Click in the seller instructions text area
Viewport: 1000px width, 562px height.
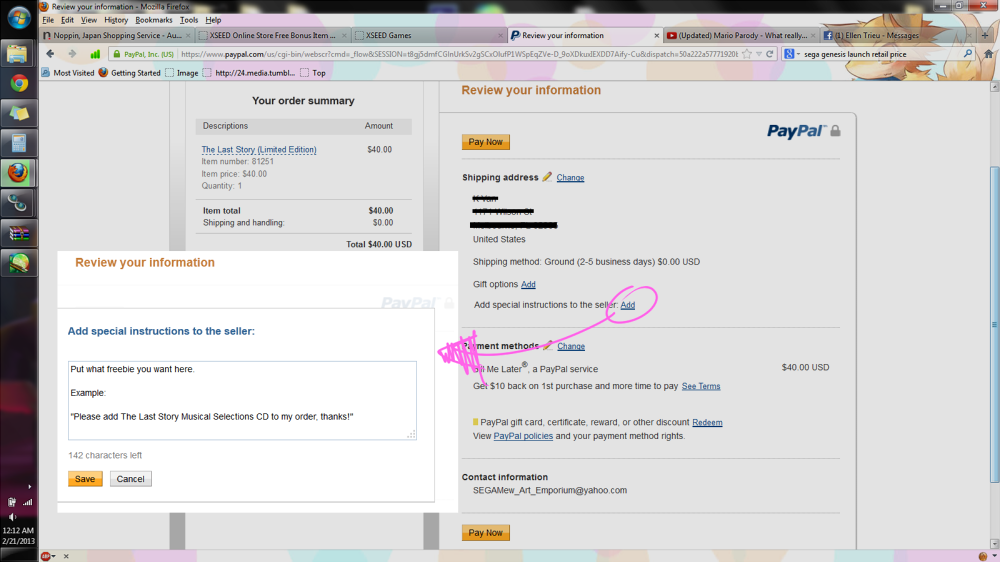point(242,401)
